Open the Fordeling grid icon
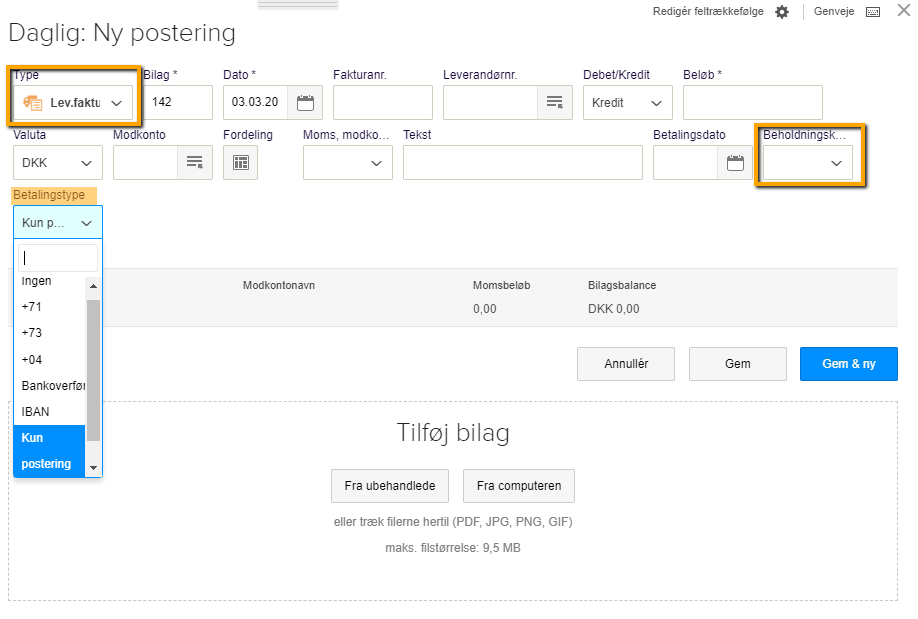Viewport: 918px width, 619px height. point(240,163)
